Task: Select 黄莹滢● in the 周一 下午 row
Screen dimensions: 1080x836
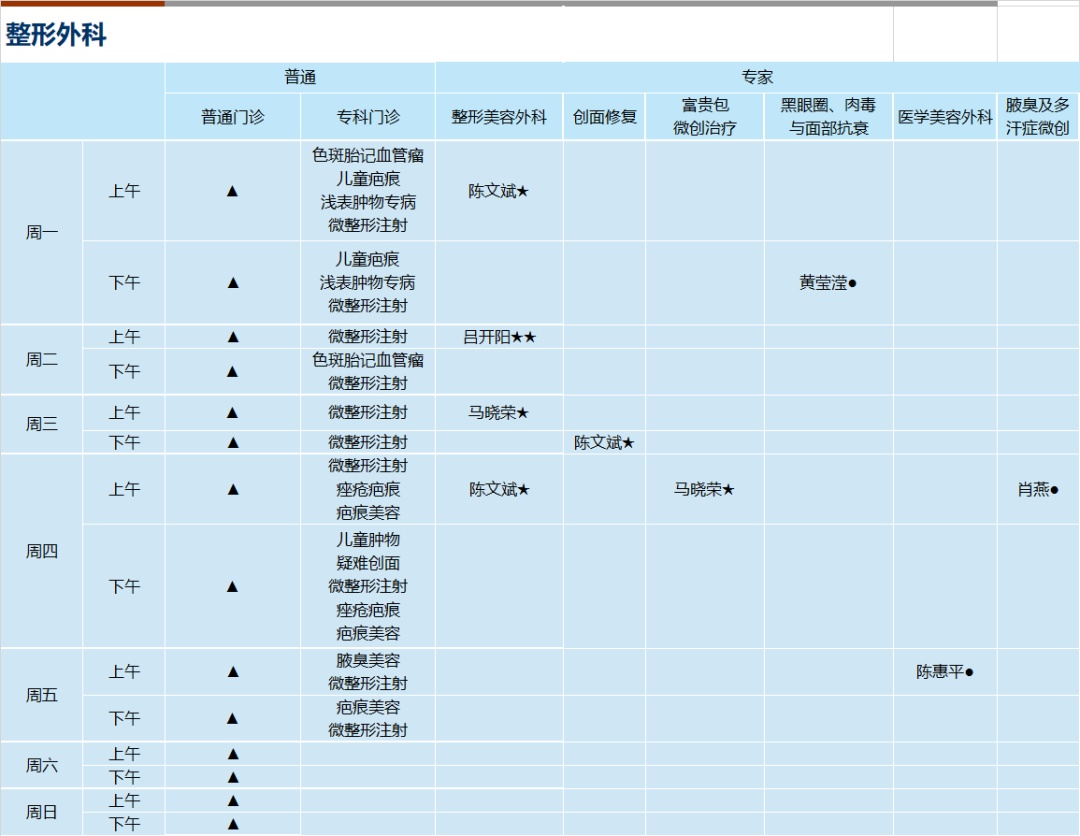Action: click(828, 282)
